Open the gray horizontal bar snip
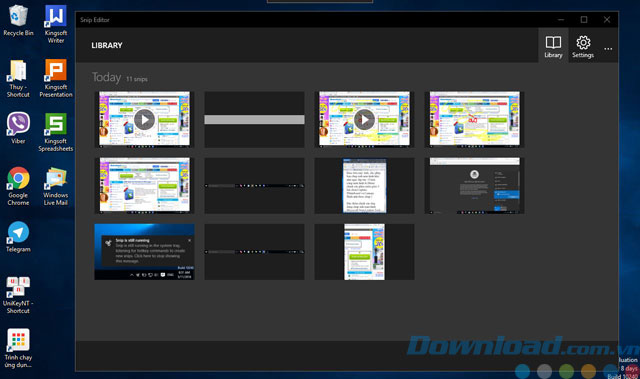Image resolution: width=640 pixels, height=379 pixels. coord(254,120)
